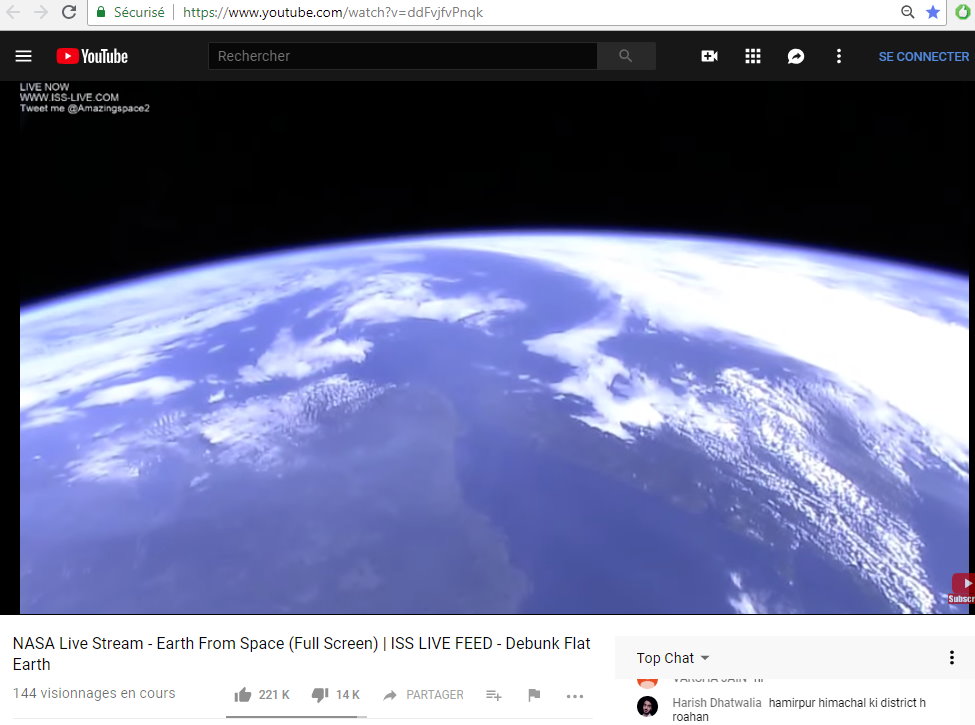Open the zoom magnifier icon in the address bar
This screenshot has height=725, width=975.
coord(908,12)
